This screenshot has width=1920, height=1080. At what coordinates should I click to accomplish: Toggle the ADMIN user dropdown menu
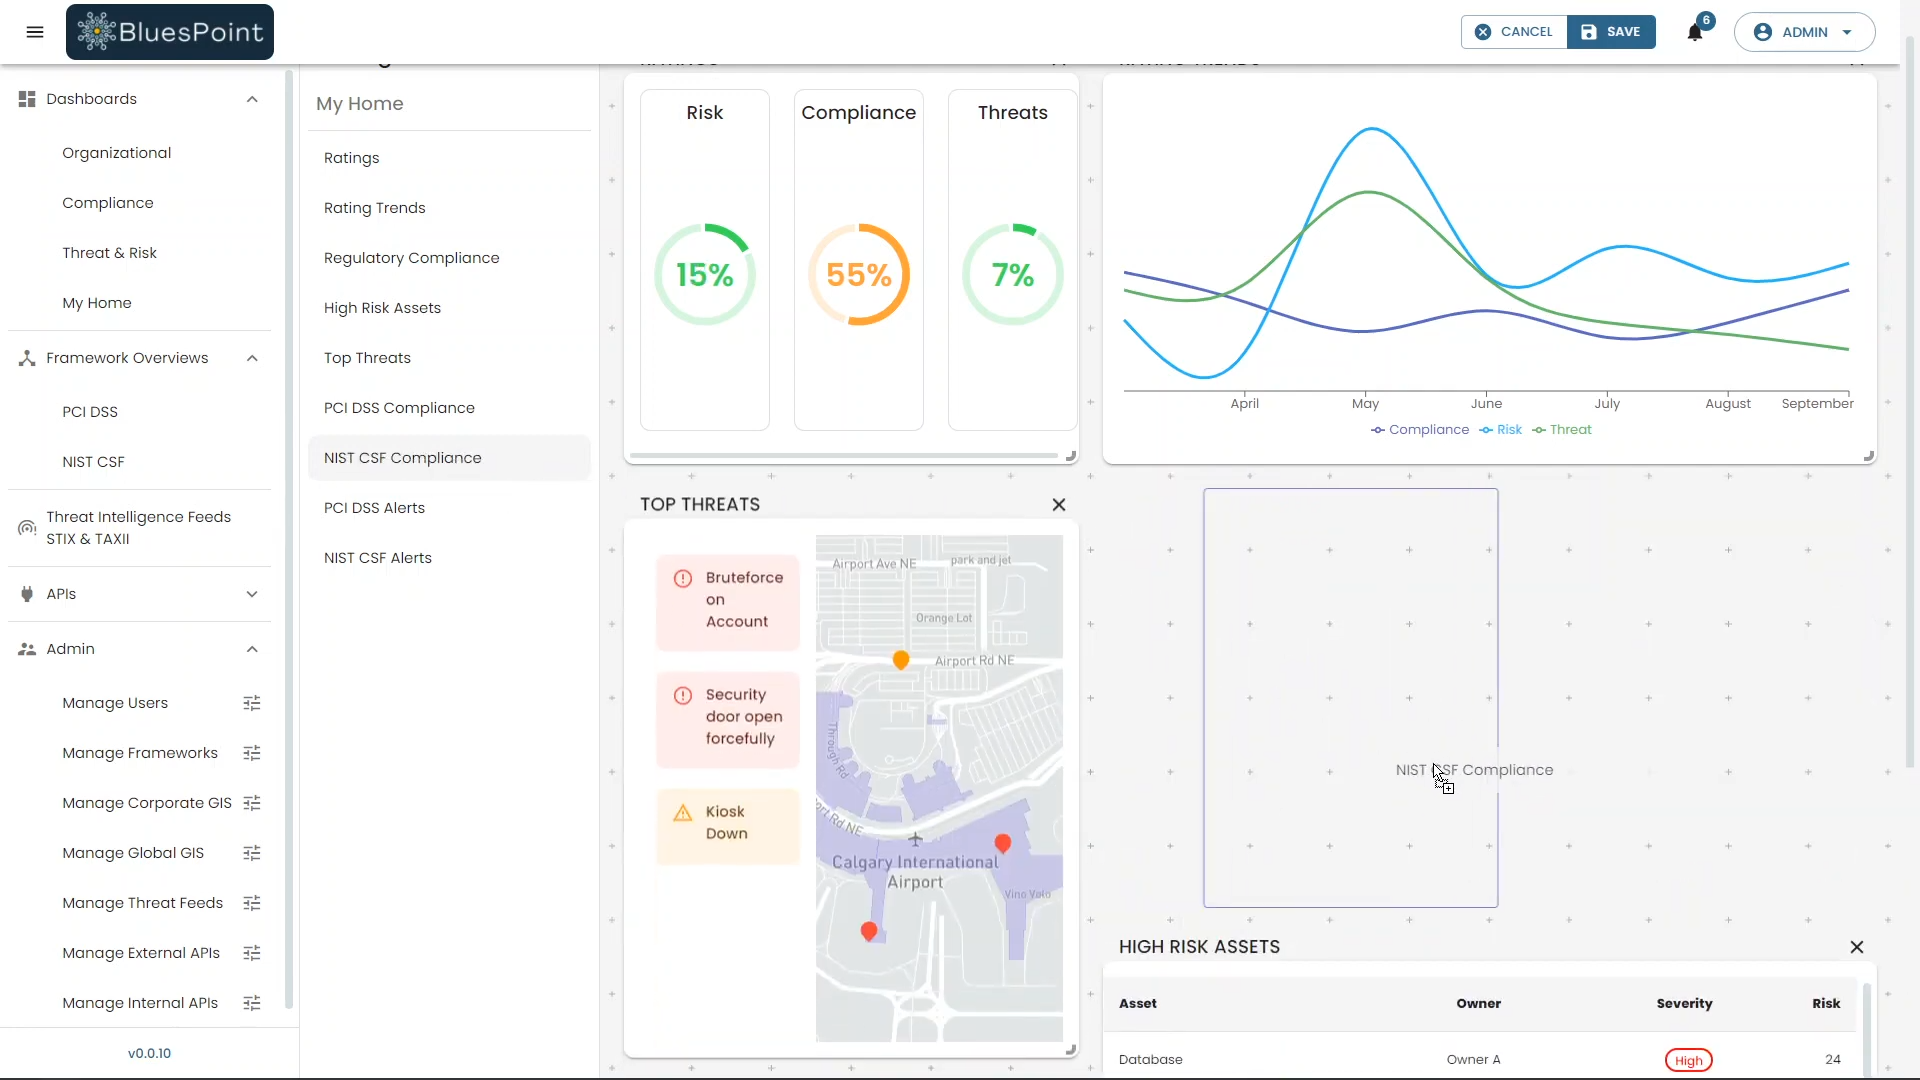point(1807,32)
